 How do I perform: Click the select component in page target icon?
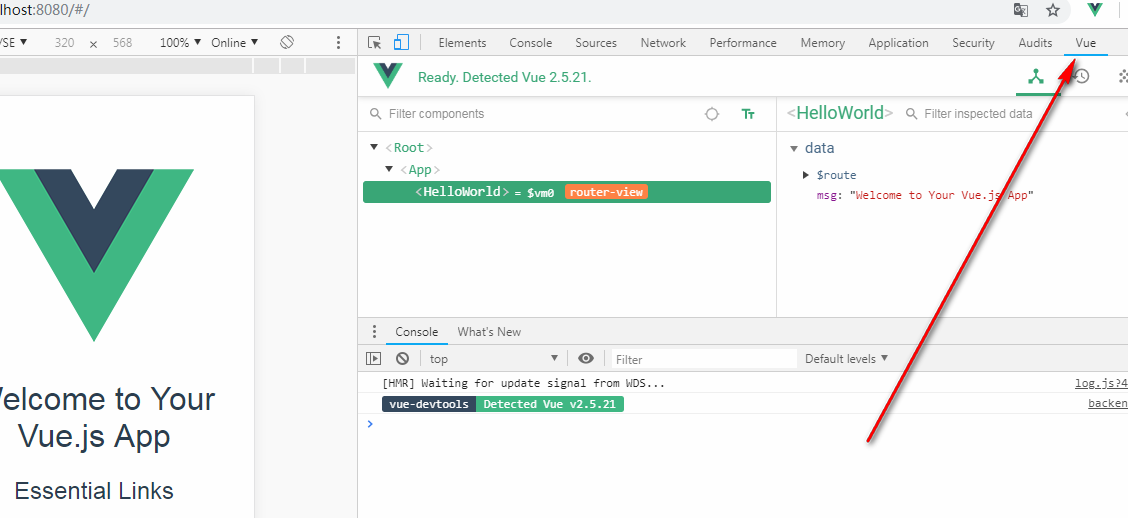point(712,114)
